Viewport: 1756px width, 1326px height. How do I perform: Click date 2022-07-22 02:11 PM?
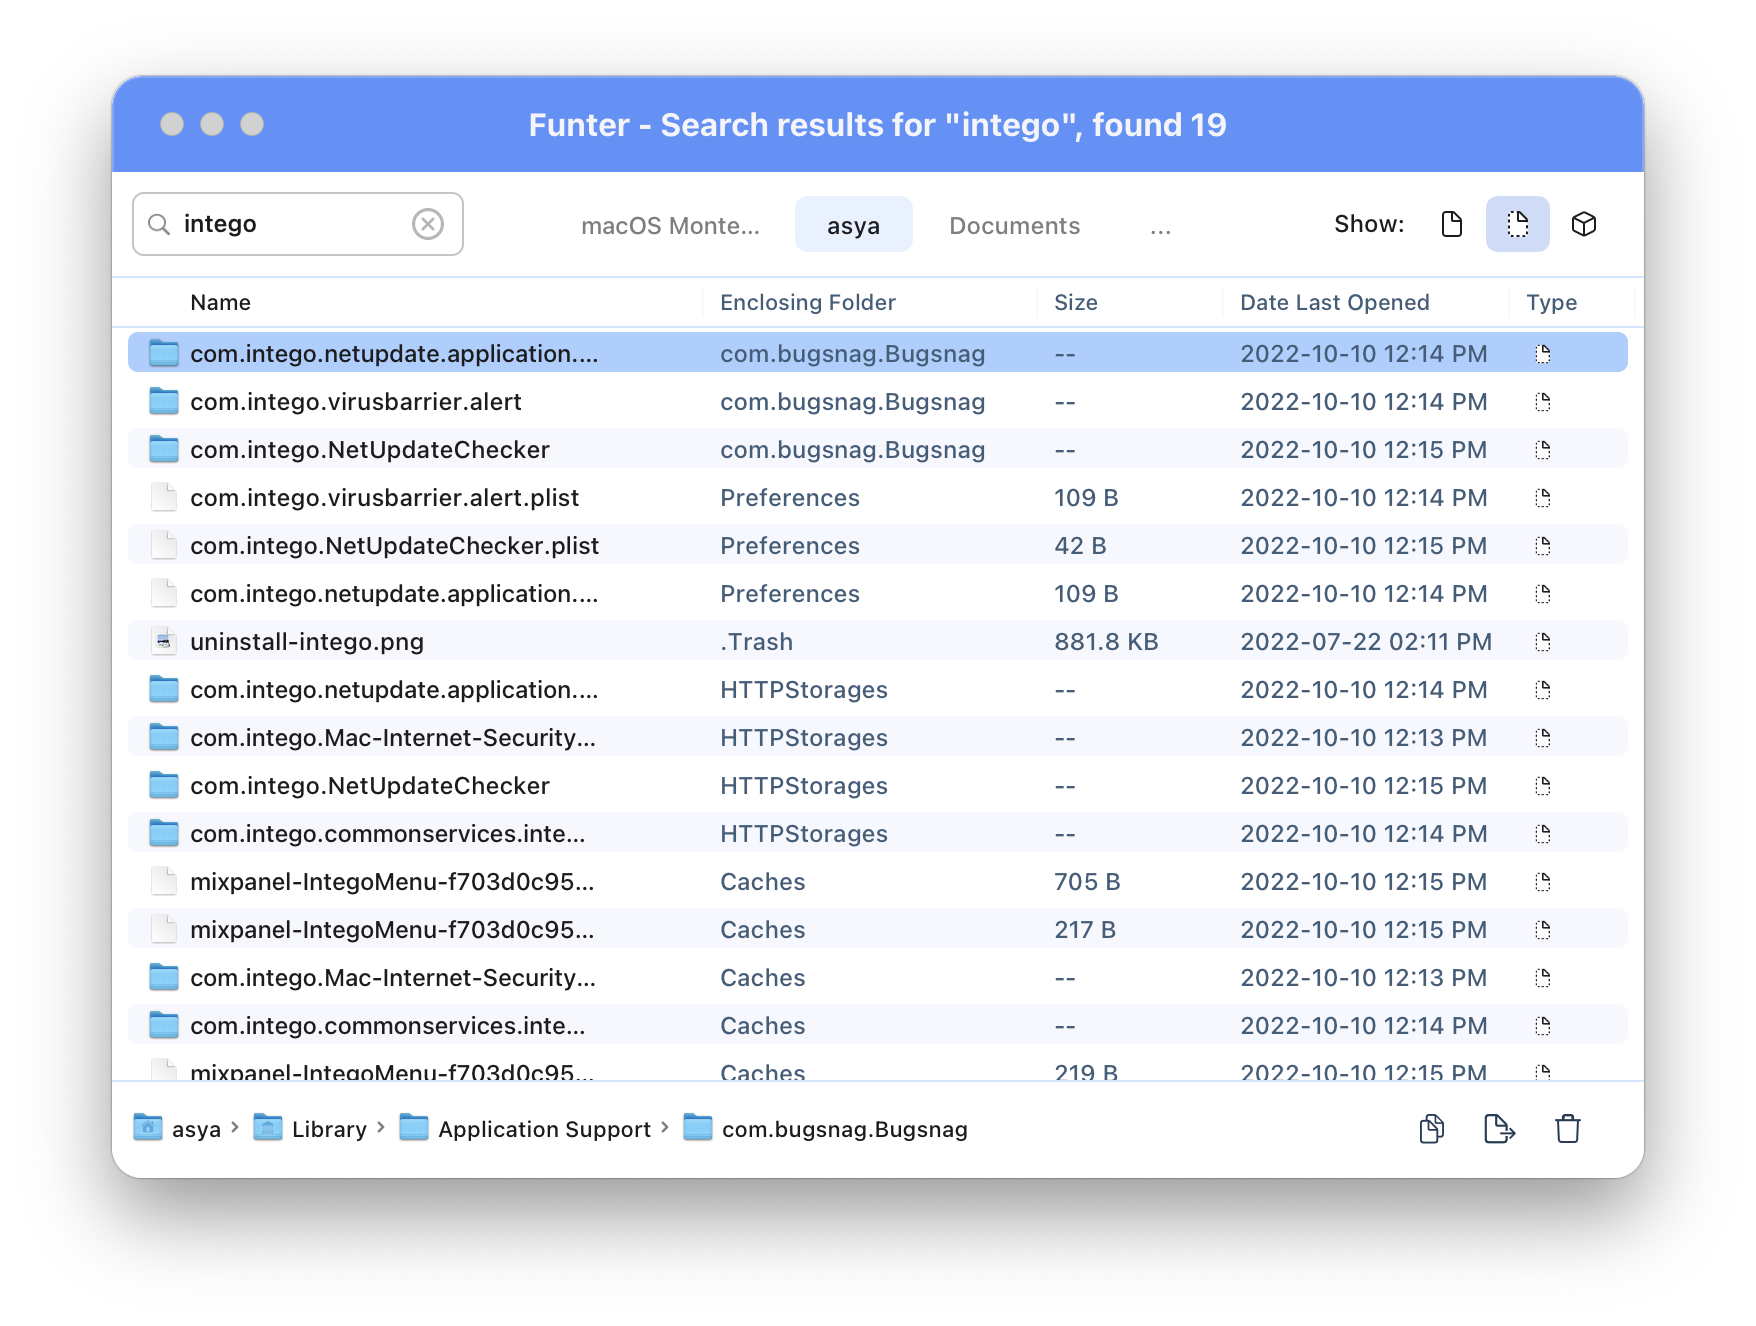(x=1366, y=641)
